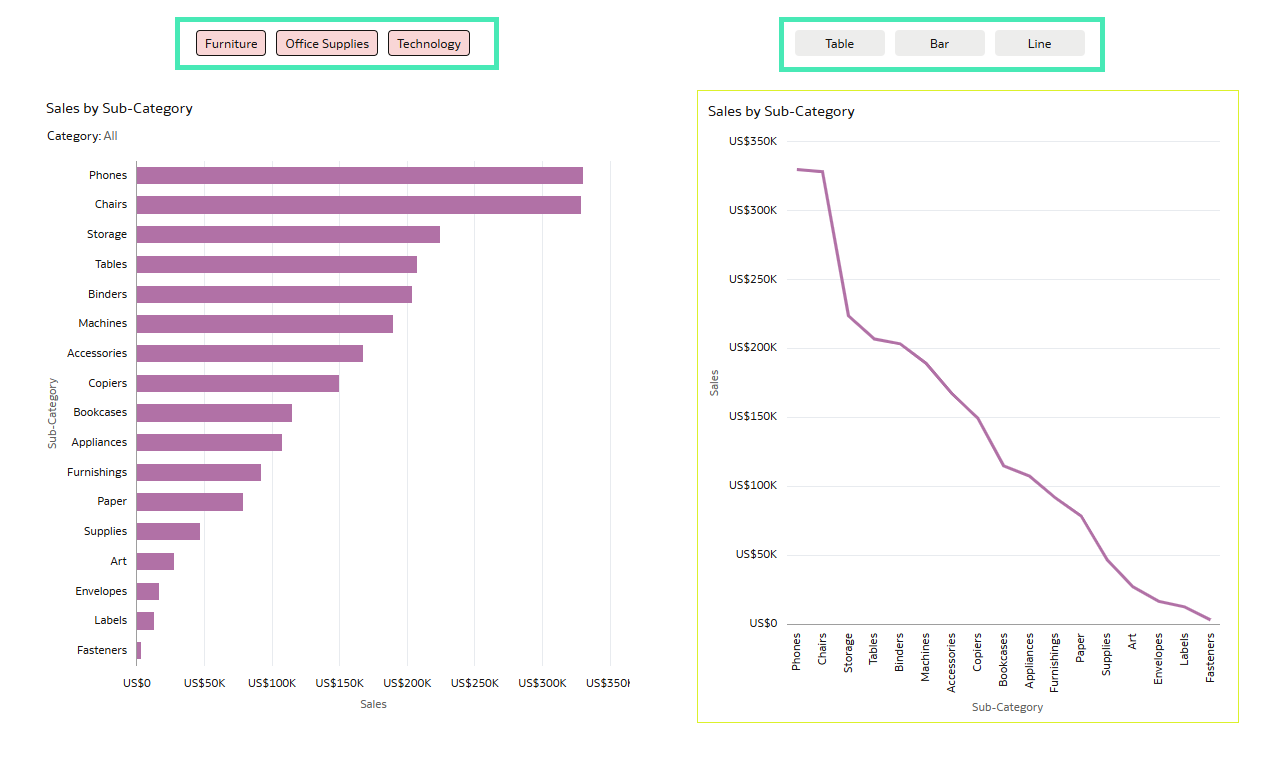Click the 'Category: All' filter label
This screenshot has width=1278, height=758.
(82, 136)
